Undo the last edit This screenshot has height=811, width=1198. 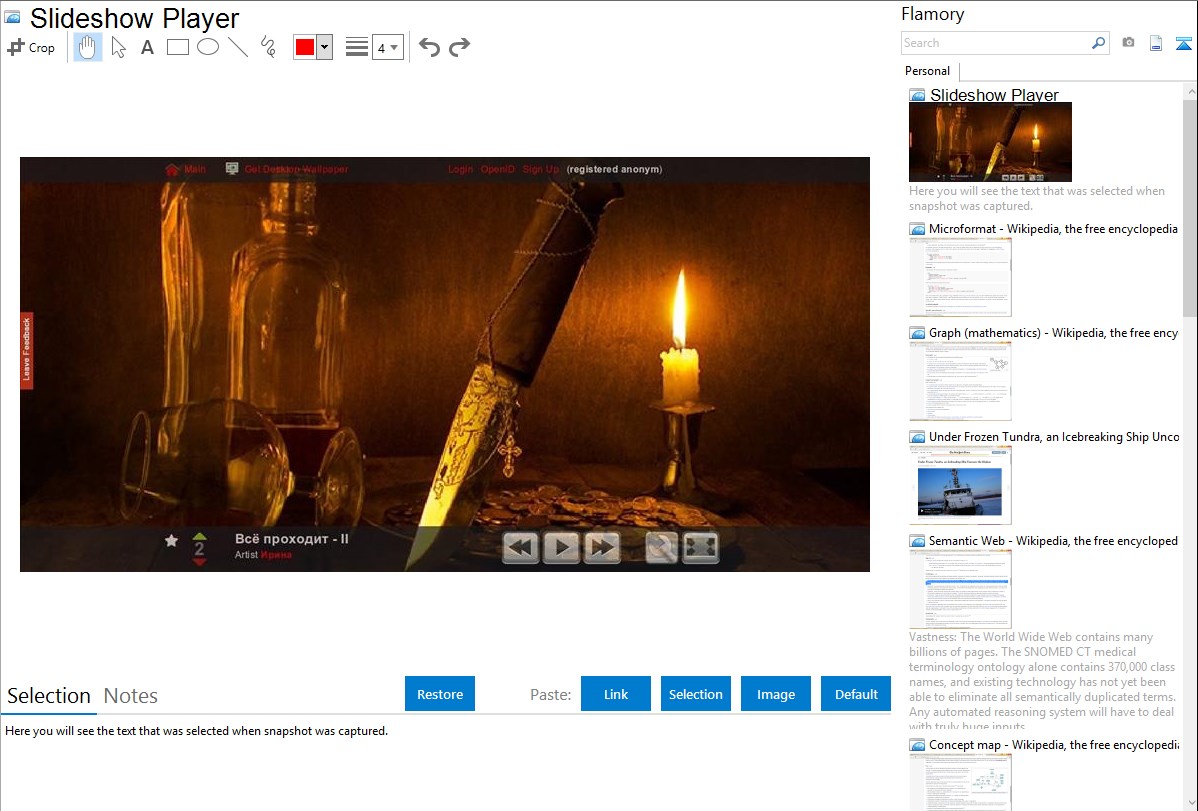tap(429, 47)
